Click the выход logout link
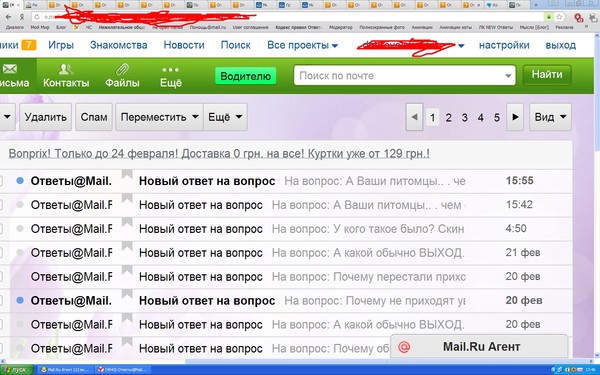This screenshot has width=600, height=375. tap(561, 45)
